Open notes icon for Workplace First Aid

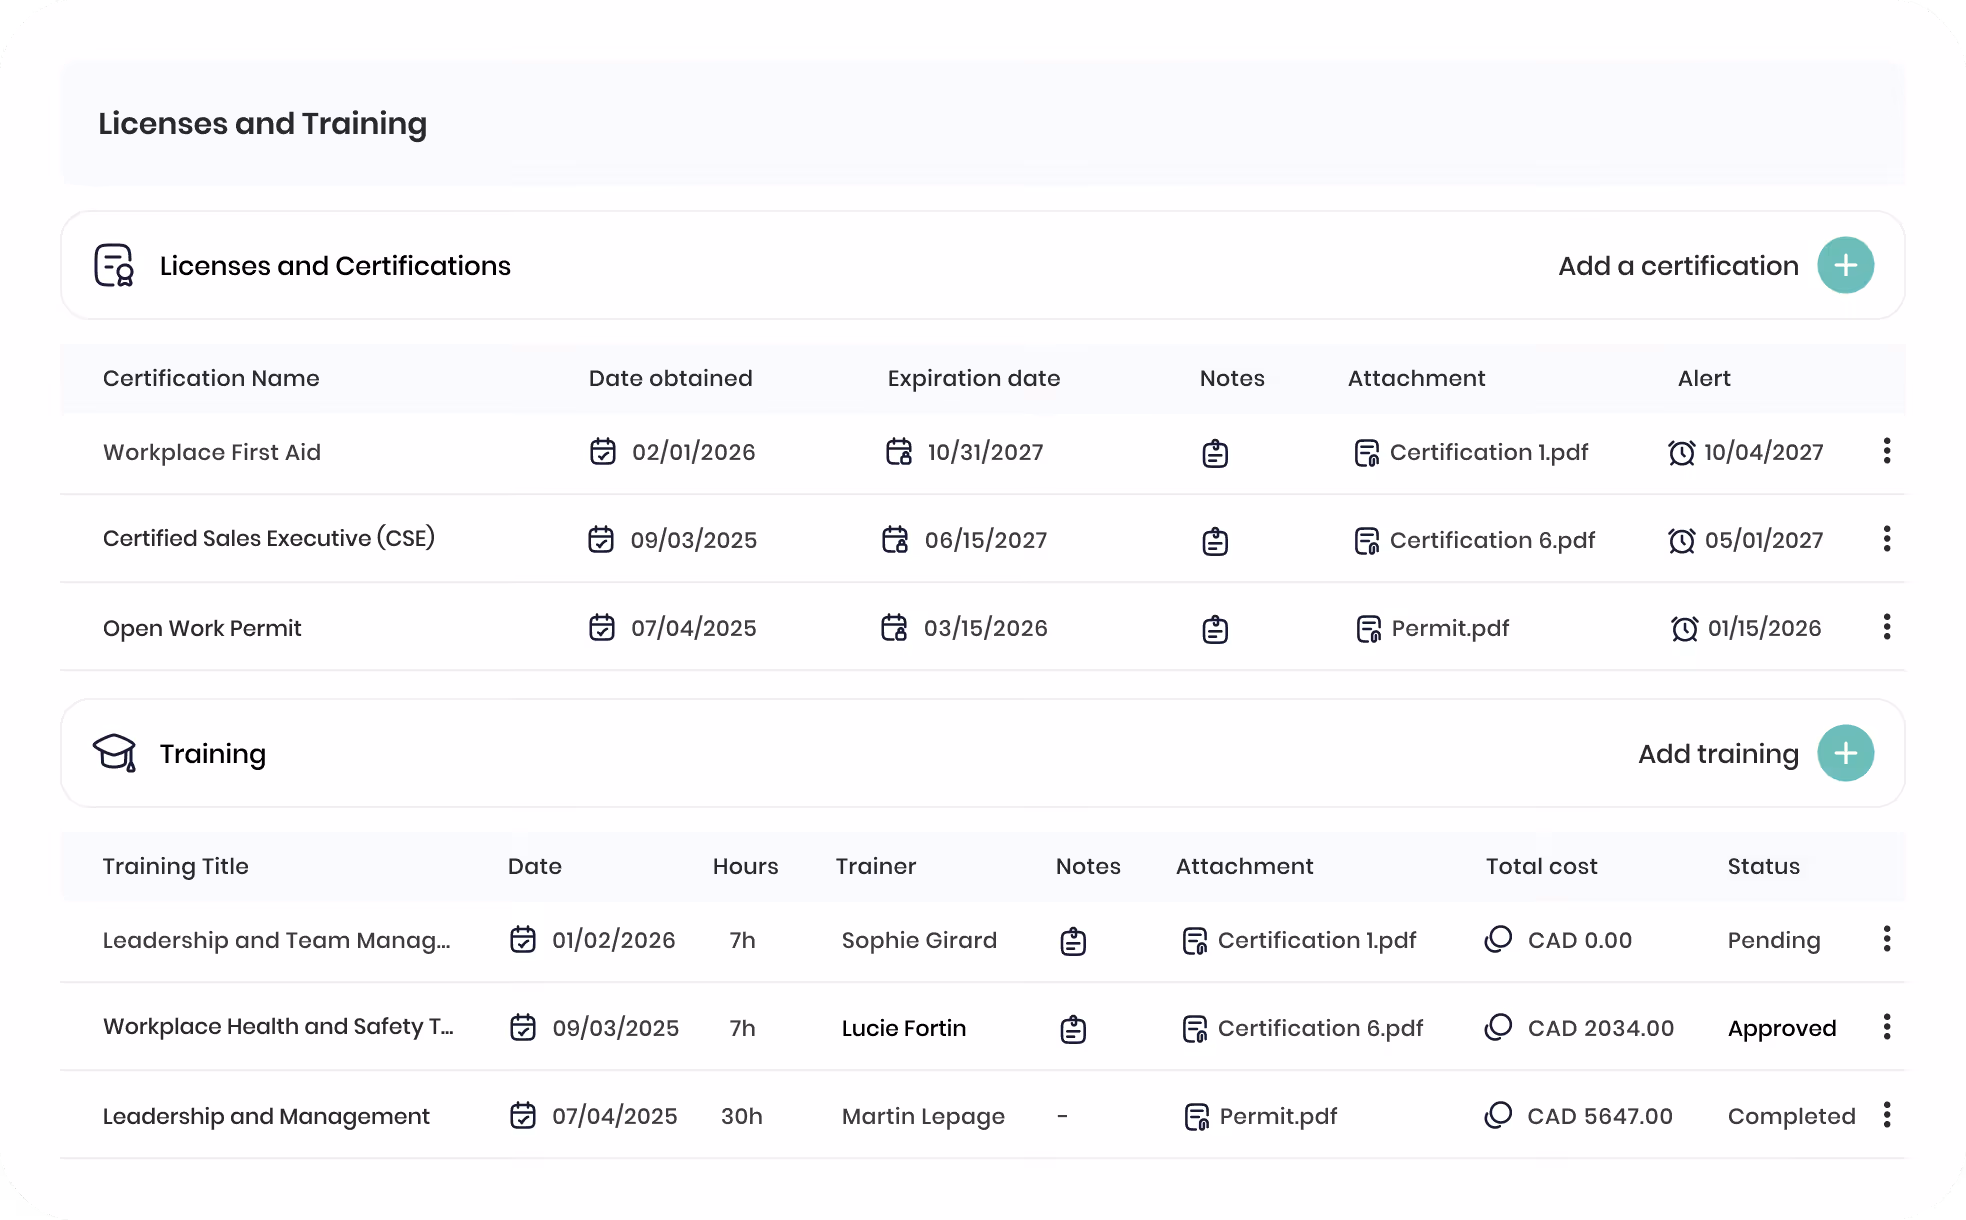coord(1215,453)
